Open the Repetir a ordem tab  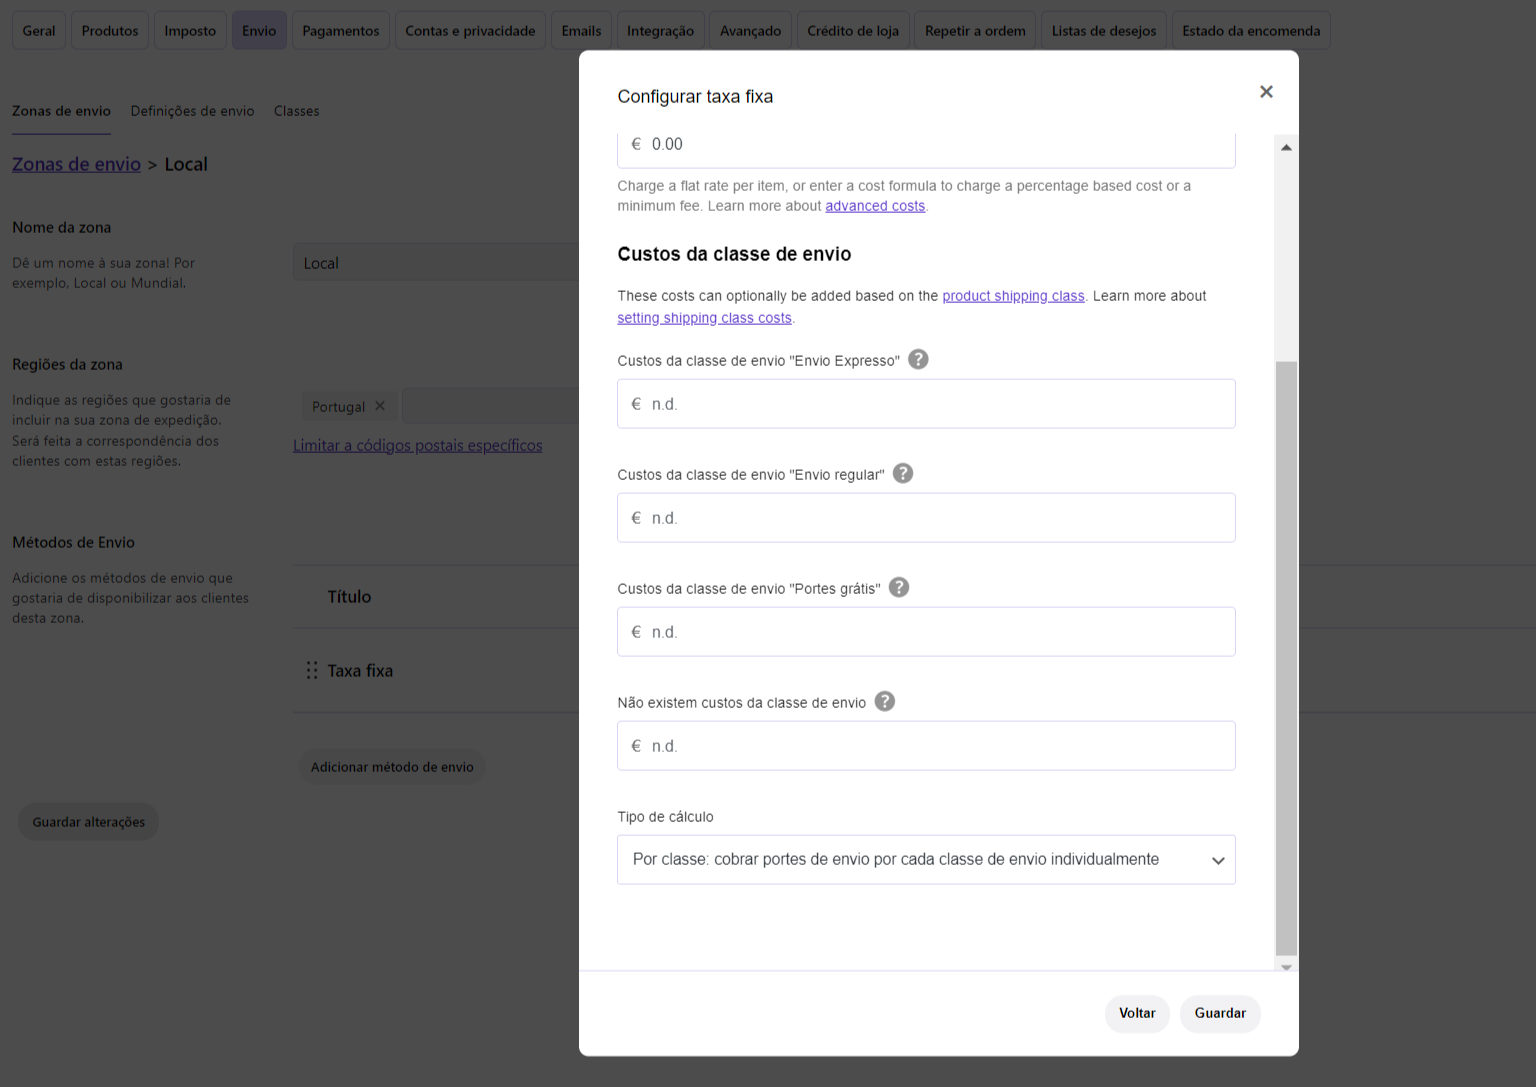pyautogui.click(x=975, y=31)
